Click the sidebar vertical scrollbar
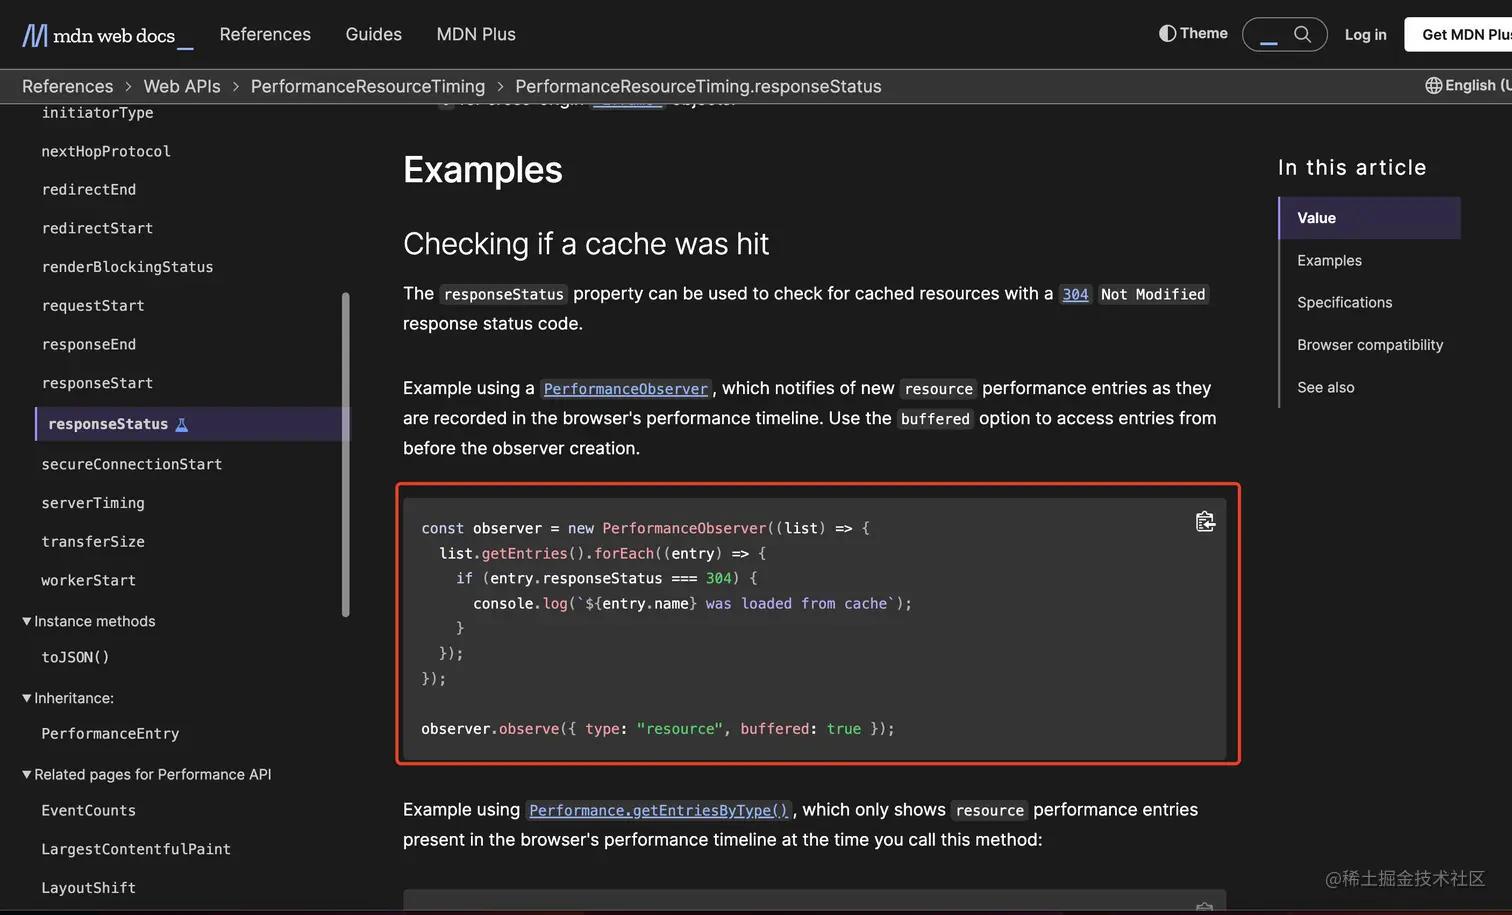 coord(346,454)
